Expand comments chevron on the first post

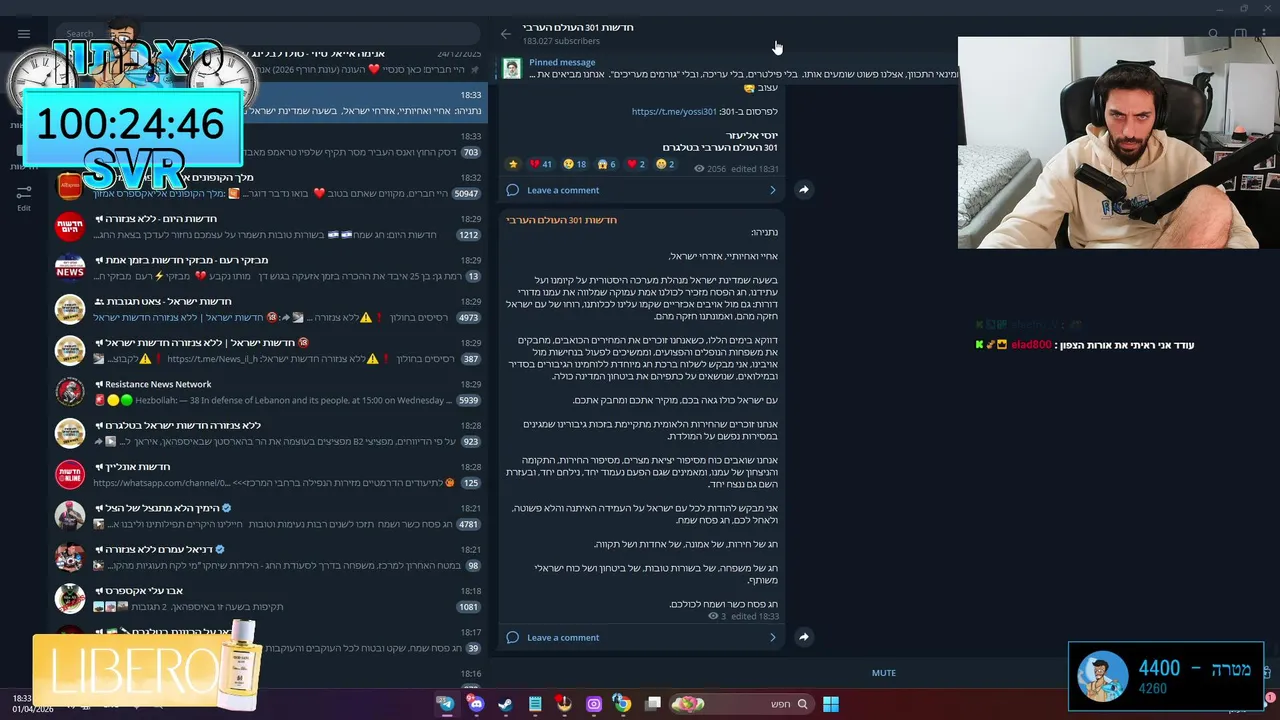[x=772, y=190]
